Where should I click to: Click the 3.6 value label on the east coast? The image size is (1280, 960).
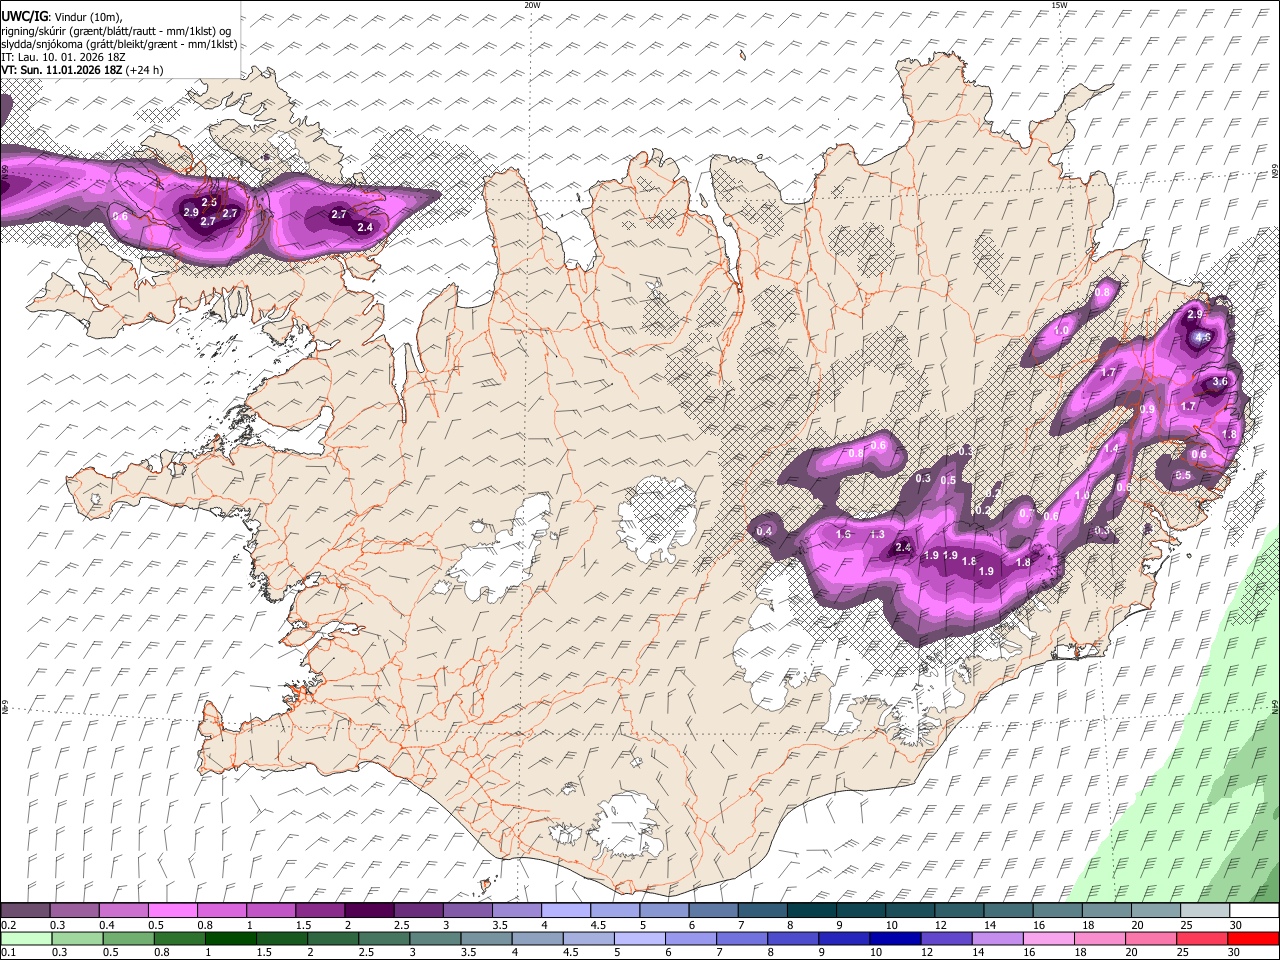(1220, 382)
